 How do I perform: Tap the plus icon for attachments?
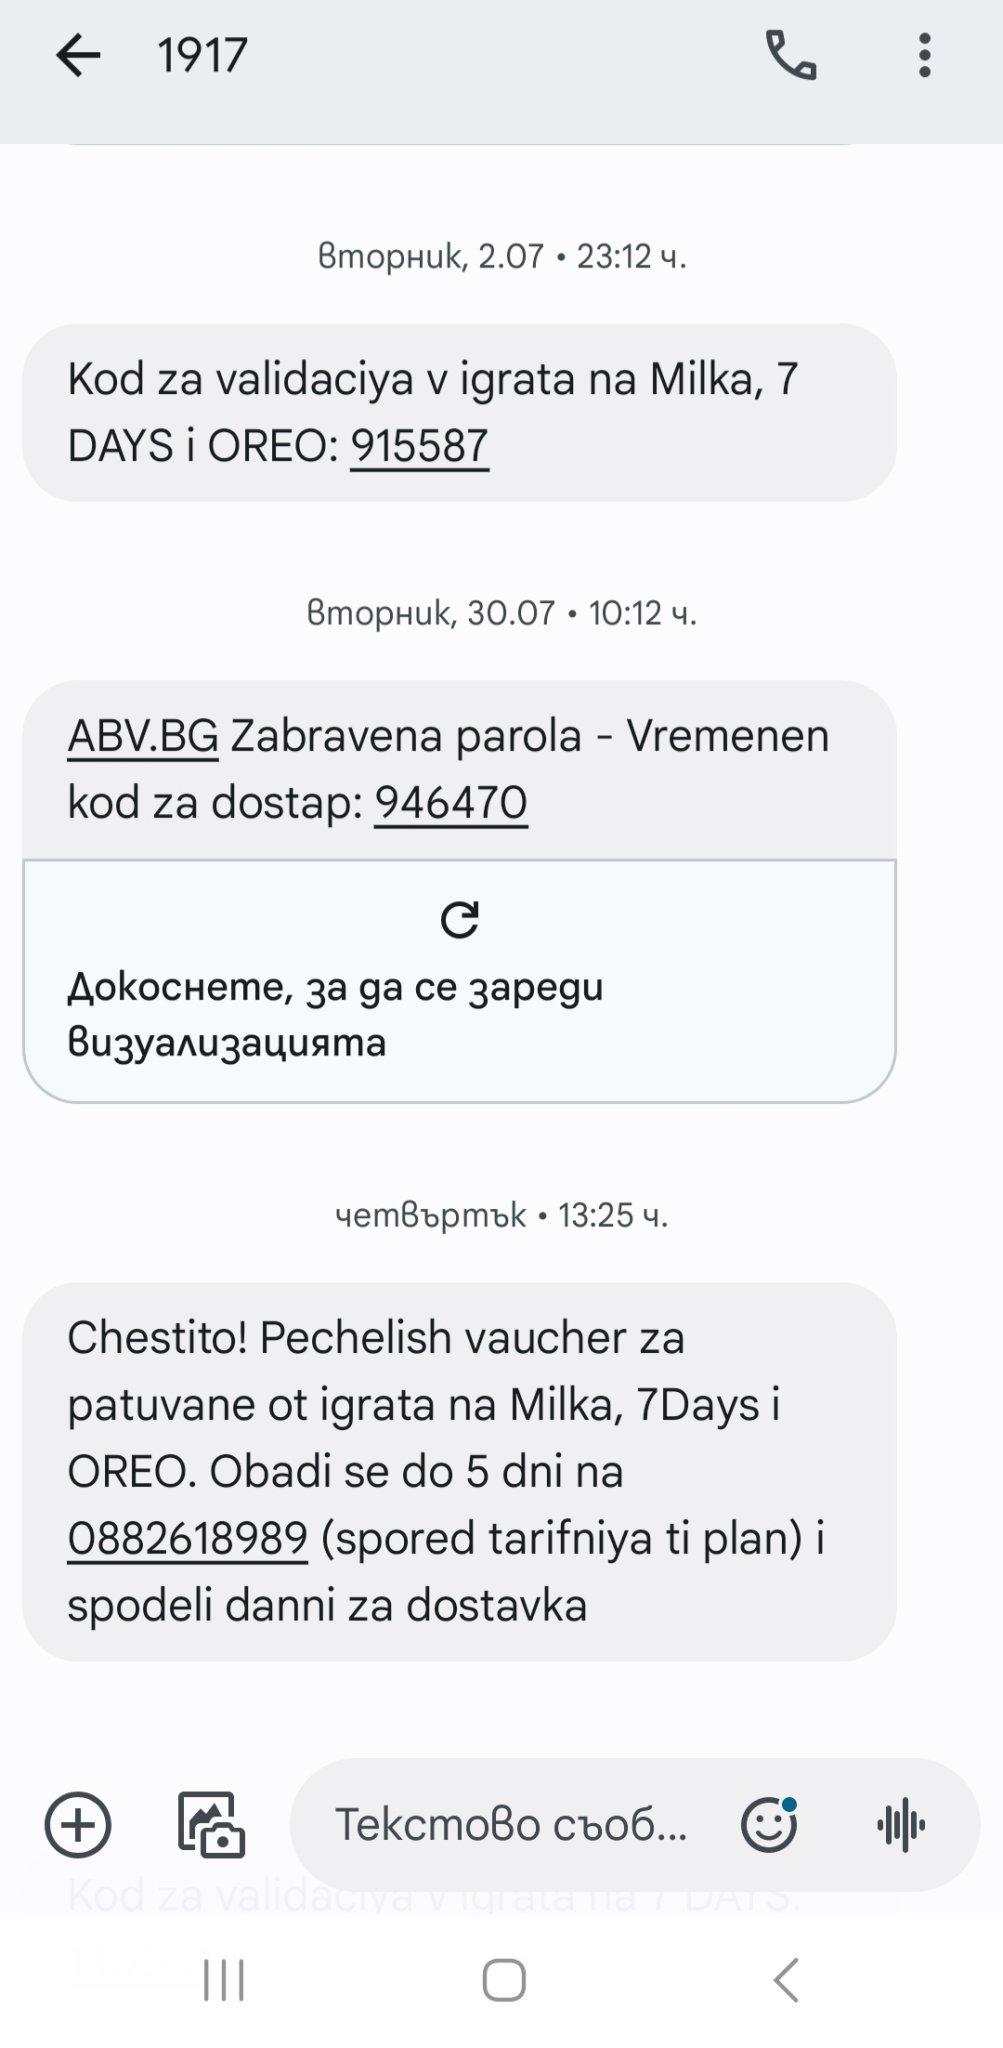(78, 1825)
